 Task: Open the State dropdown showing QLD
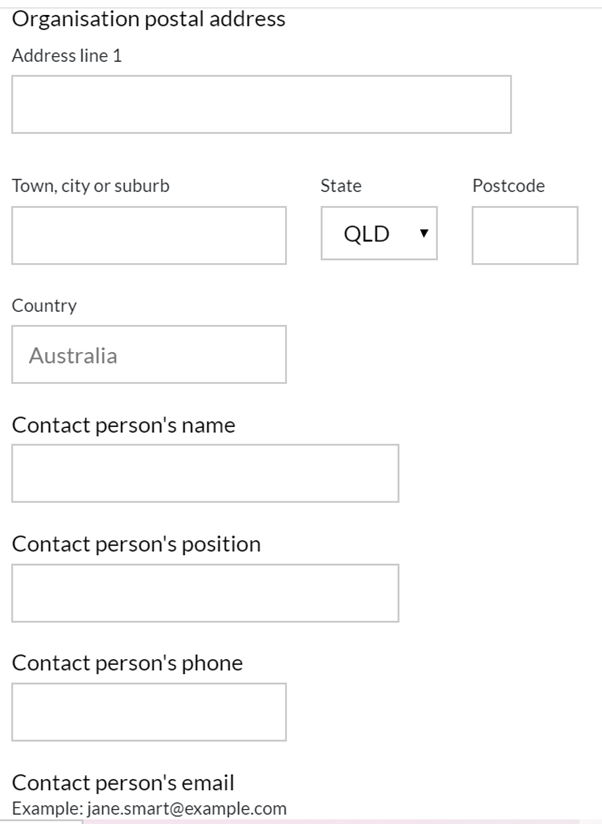click(379, 233)
